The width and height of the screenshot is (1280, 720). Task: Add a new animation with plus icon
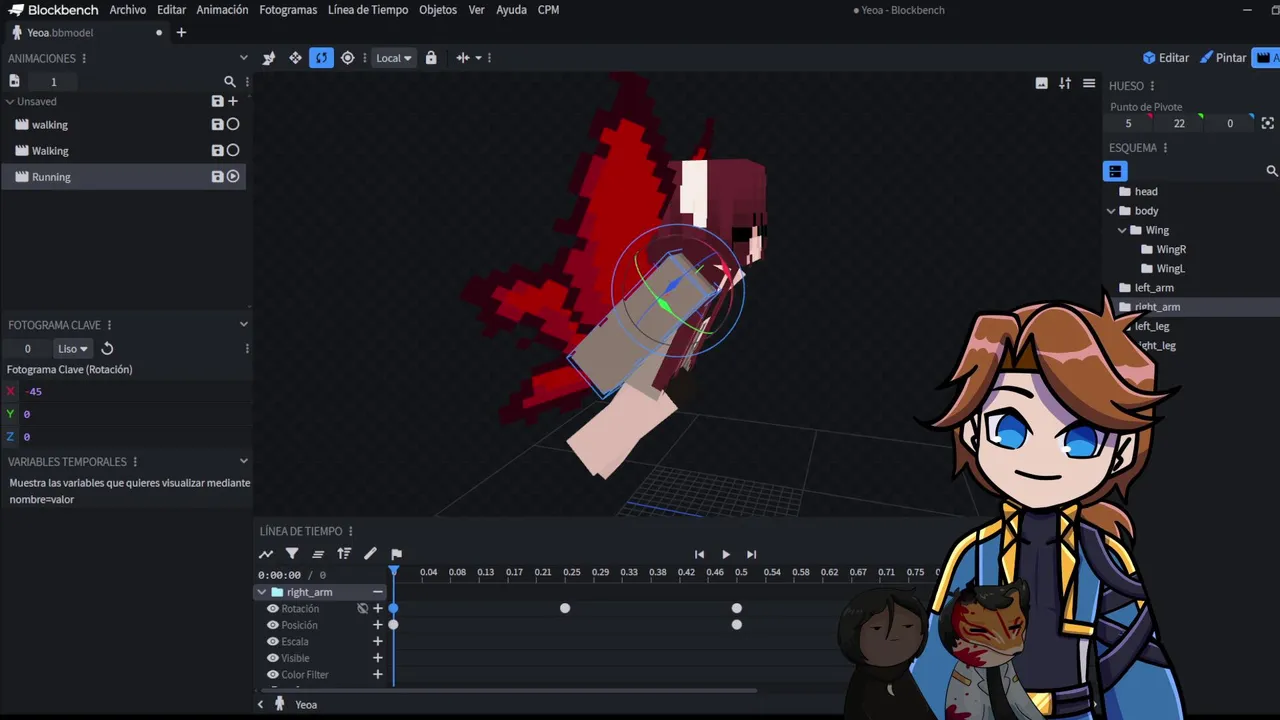pos(233,101)
